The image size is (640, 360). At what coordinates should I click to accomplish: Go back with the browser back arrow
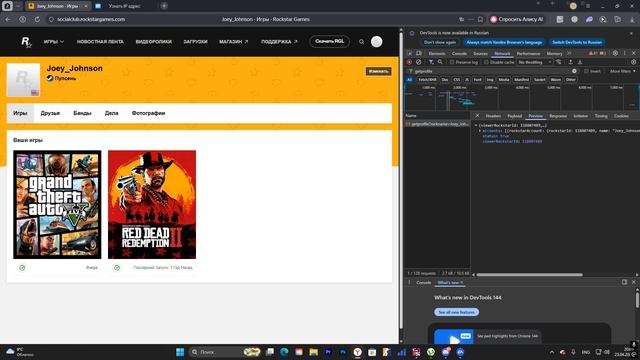click(x=8, y=19)
